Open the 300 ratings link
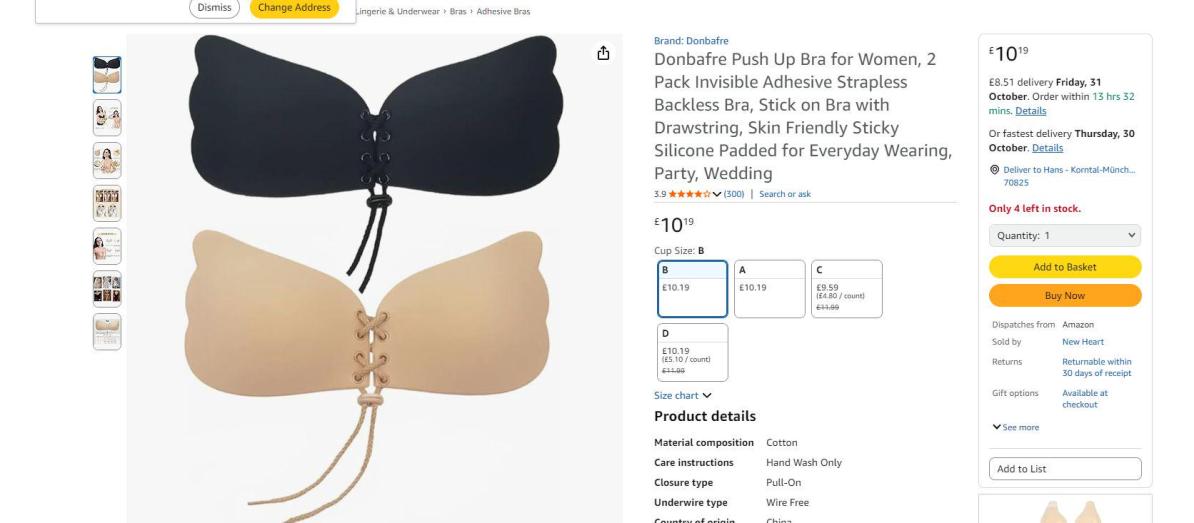Viewport: 1194px width, 523px height. click(x=734, y=194)
